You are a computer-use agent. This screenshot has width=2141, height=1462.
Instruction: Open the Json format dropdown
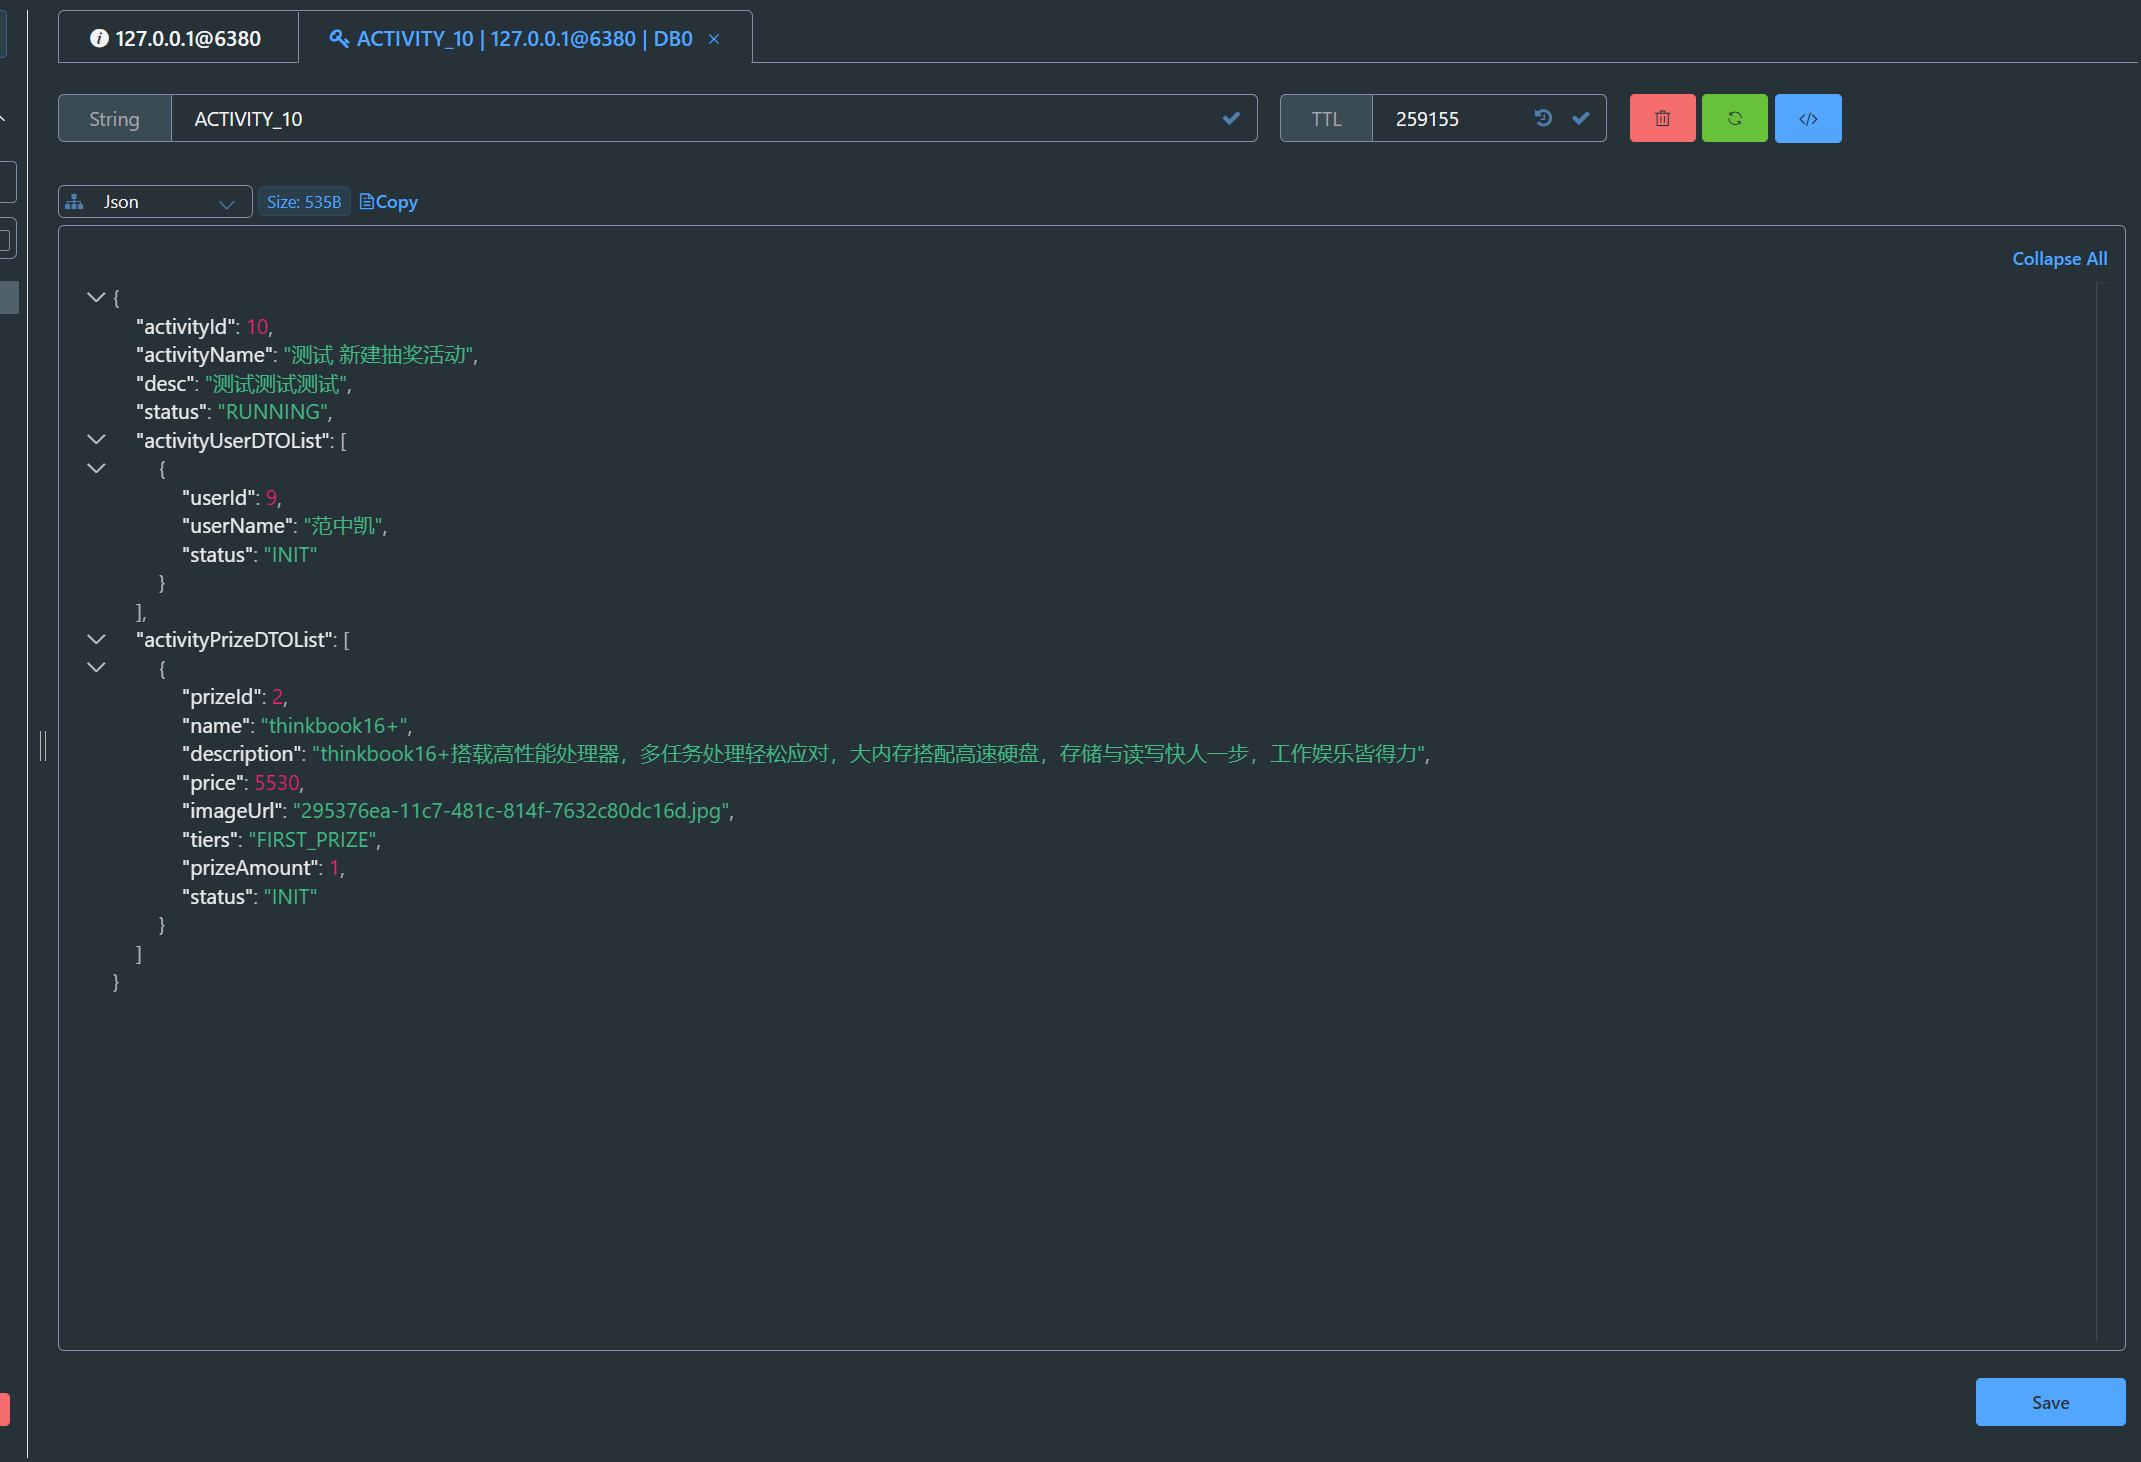[155, 202]
